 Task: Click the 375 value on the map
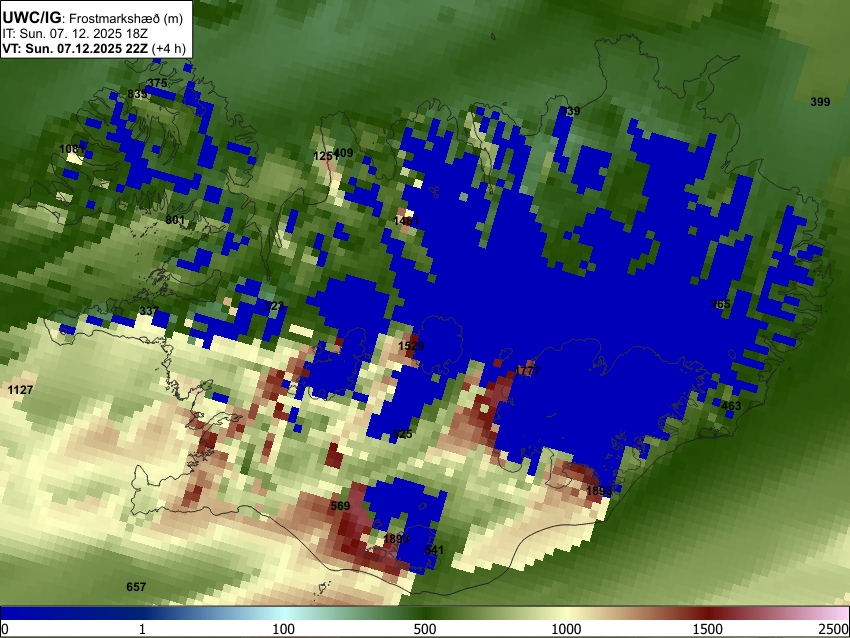tap(157, 83)
